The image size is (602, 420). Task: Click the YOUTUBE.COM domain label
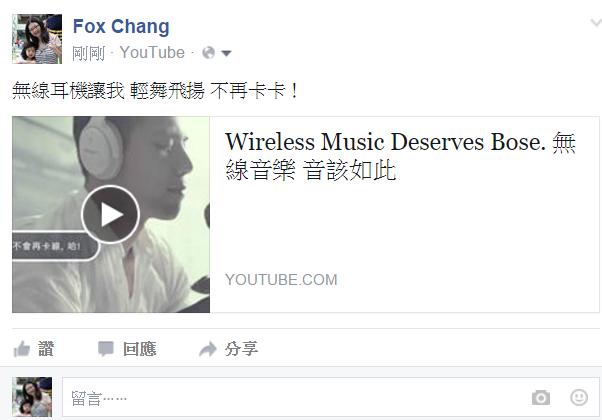pyautogui.click(x=281, y=279)
